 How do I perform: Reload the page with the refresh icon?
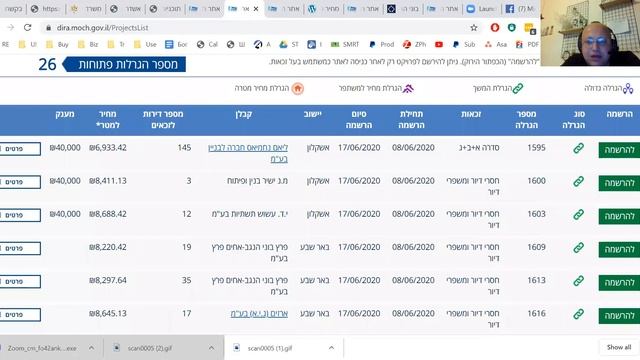point(27,28)
